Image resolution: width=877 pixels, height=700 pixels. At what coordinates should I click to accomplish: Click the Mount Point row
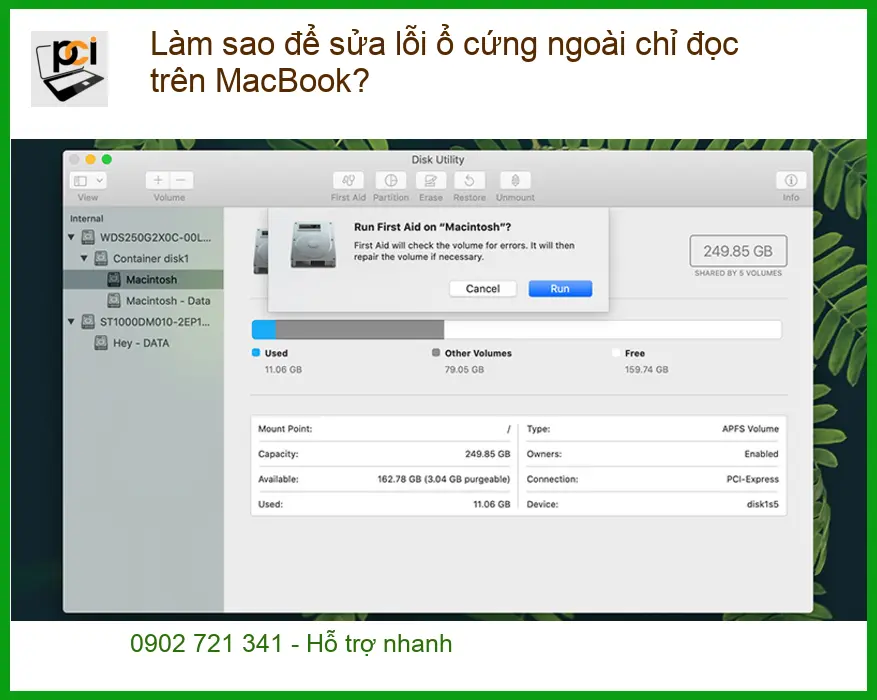coord(384,429)
